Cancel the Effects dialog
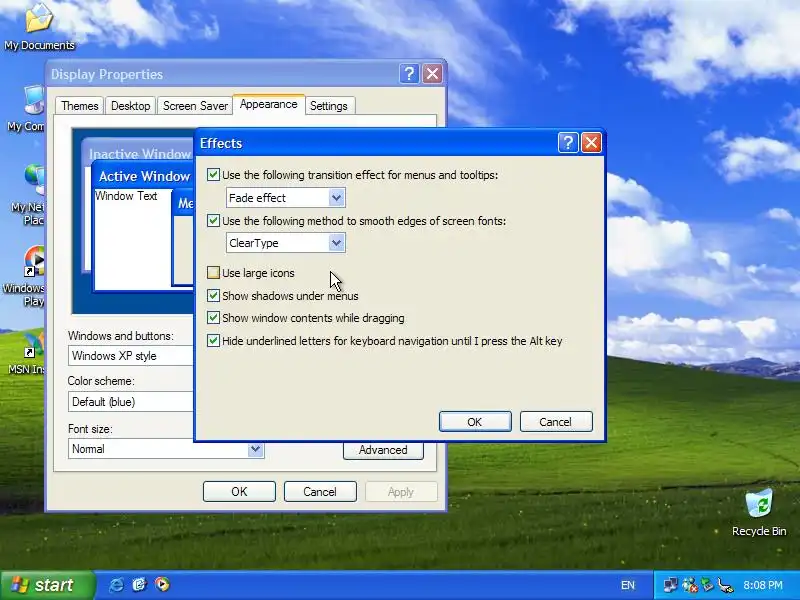The height and width of the screenshot is (600, 800). coord(556,422)
